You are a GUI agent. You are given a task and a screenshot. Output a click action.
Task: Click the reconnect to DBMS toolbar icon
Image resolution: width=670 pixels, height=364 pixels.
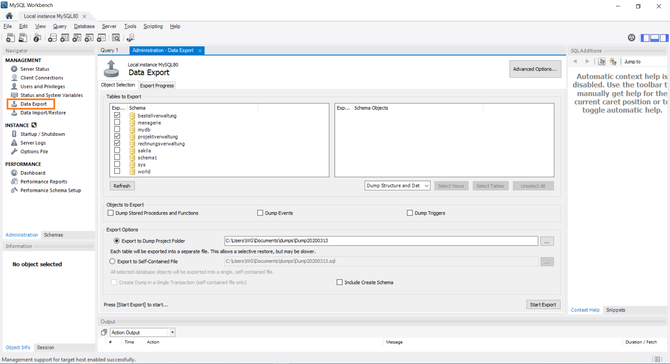[130, 38]
